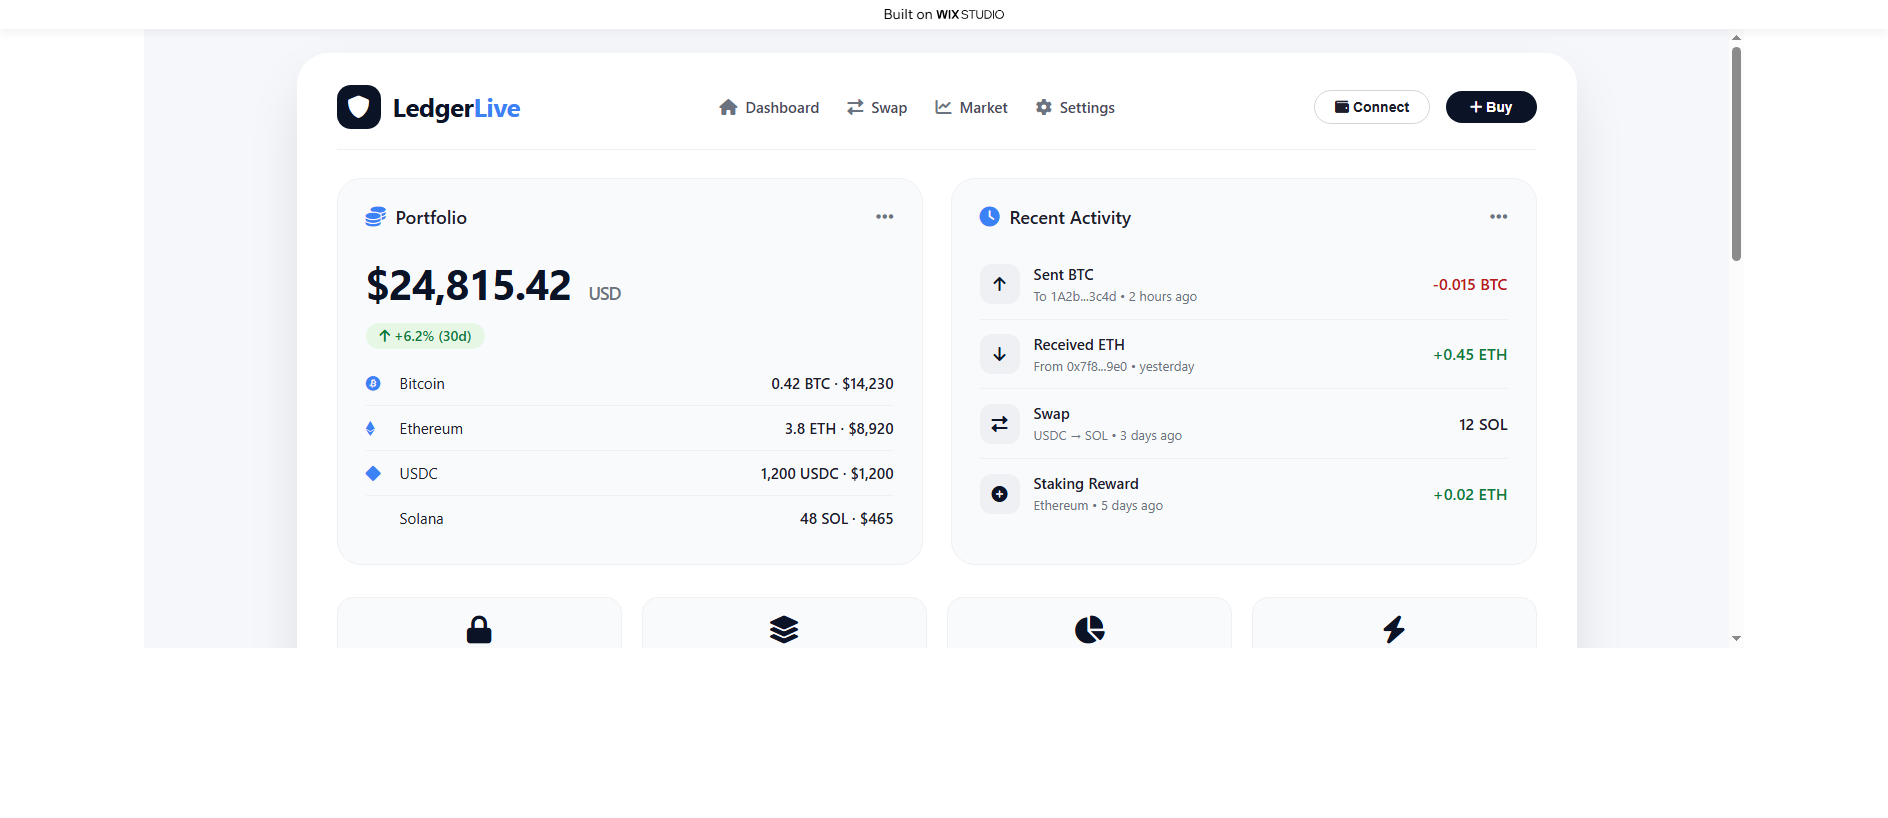Select the Bitcoin holding row label
This screenshot has width=1888, height=818.
(422, 384)
